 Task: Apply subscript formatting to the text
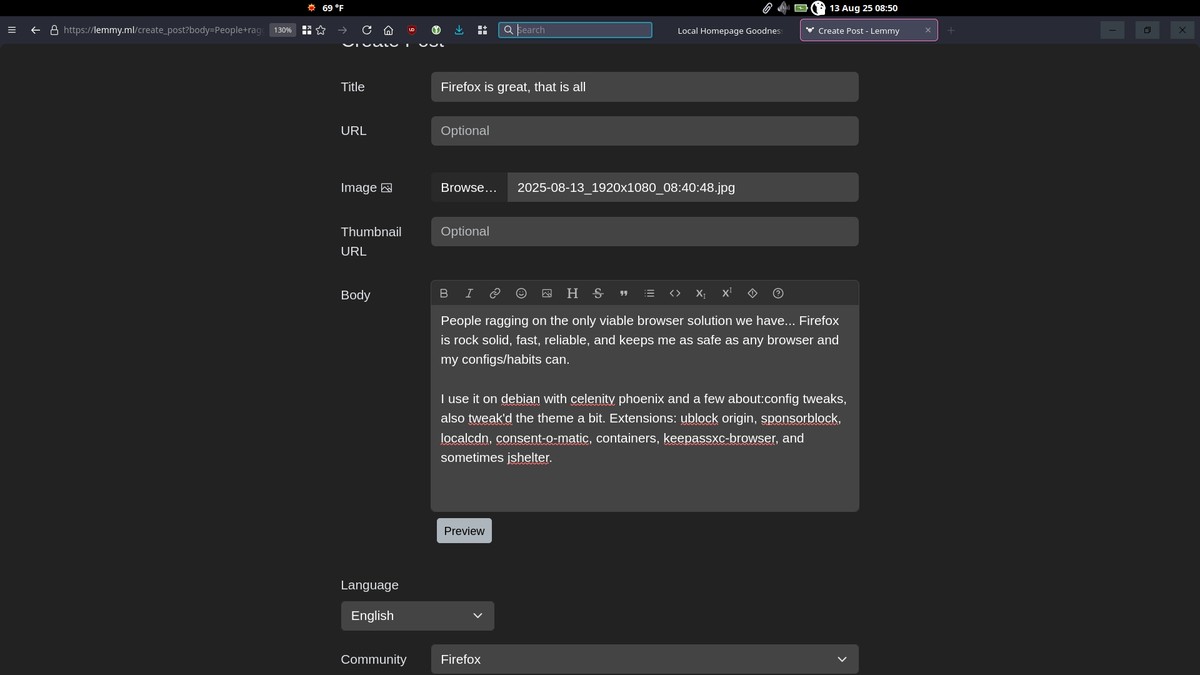[x=701, y=293]
